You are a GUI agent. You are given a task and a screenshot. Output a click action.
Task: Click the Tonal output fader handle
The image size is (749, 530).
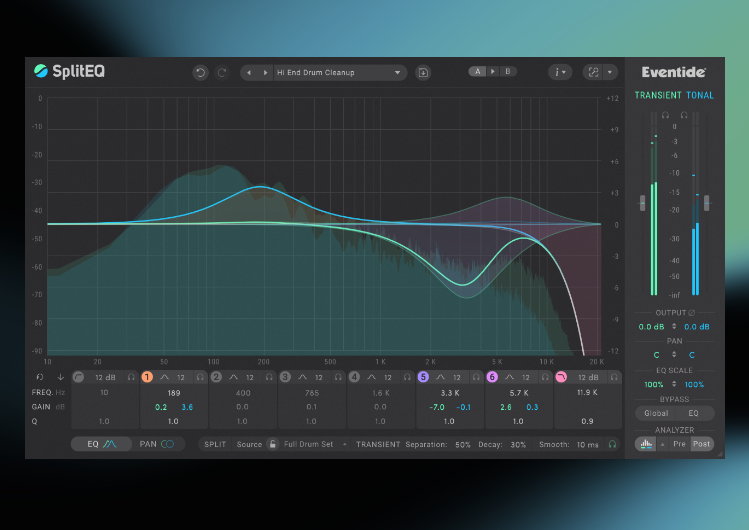pos(706,203)
